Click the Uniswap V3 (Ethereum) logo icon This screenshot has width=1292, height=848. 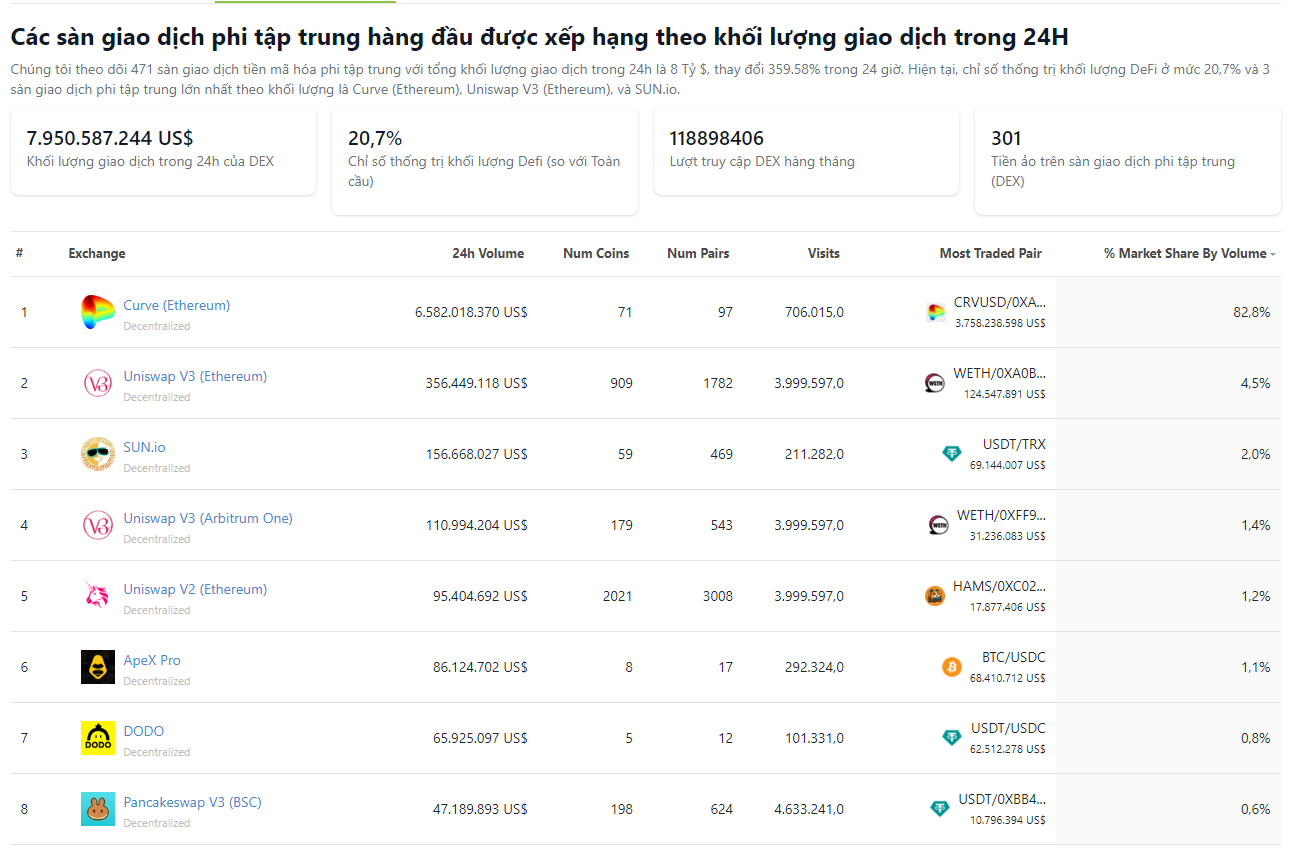coord(98,384)
